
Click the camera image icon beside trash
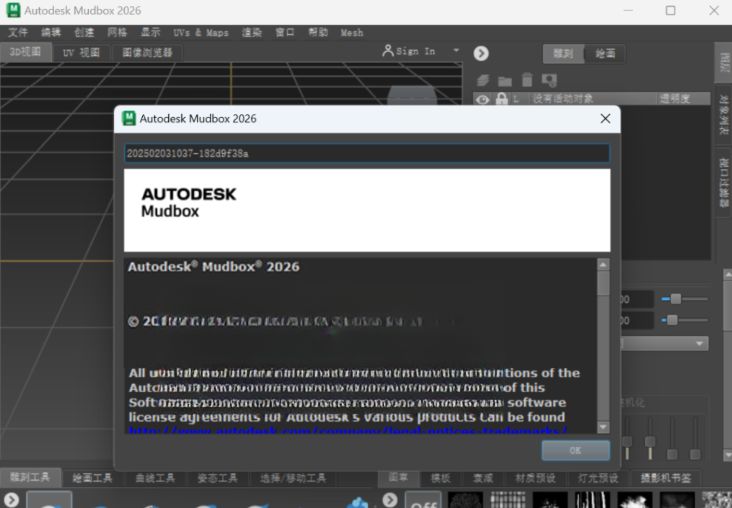pos(549,80)
